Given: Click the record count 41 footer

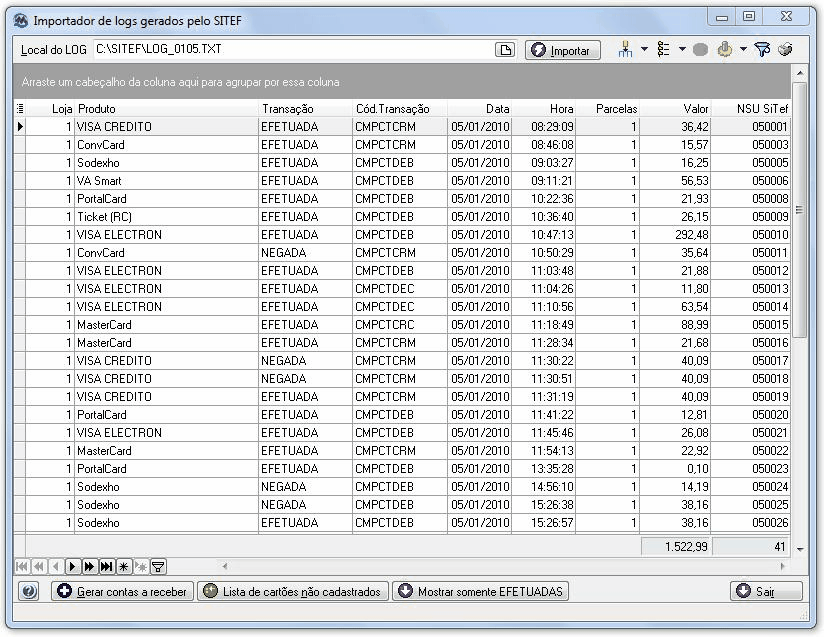Looking at the screenshot, I should (x=751, y=547).
